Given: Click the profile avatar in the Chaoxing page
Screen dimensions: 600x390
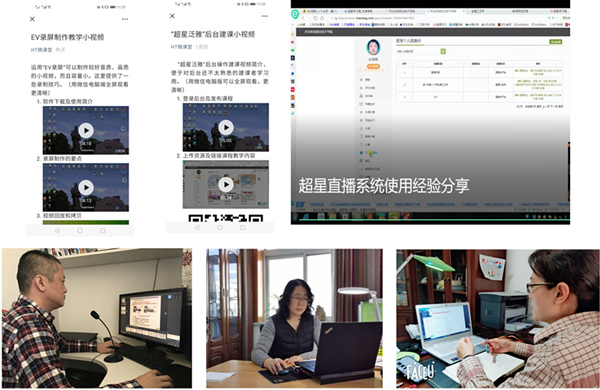Looking at the screenshot, I should point(373,47).
